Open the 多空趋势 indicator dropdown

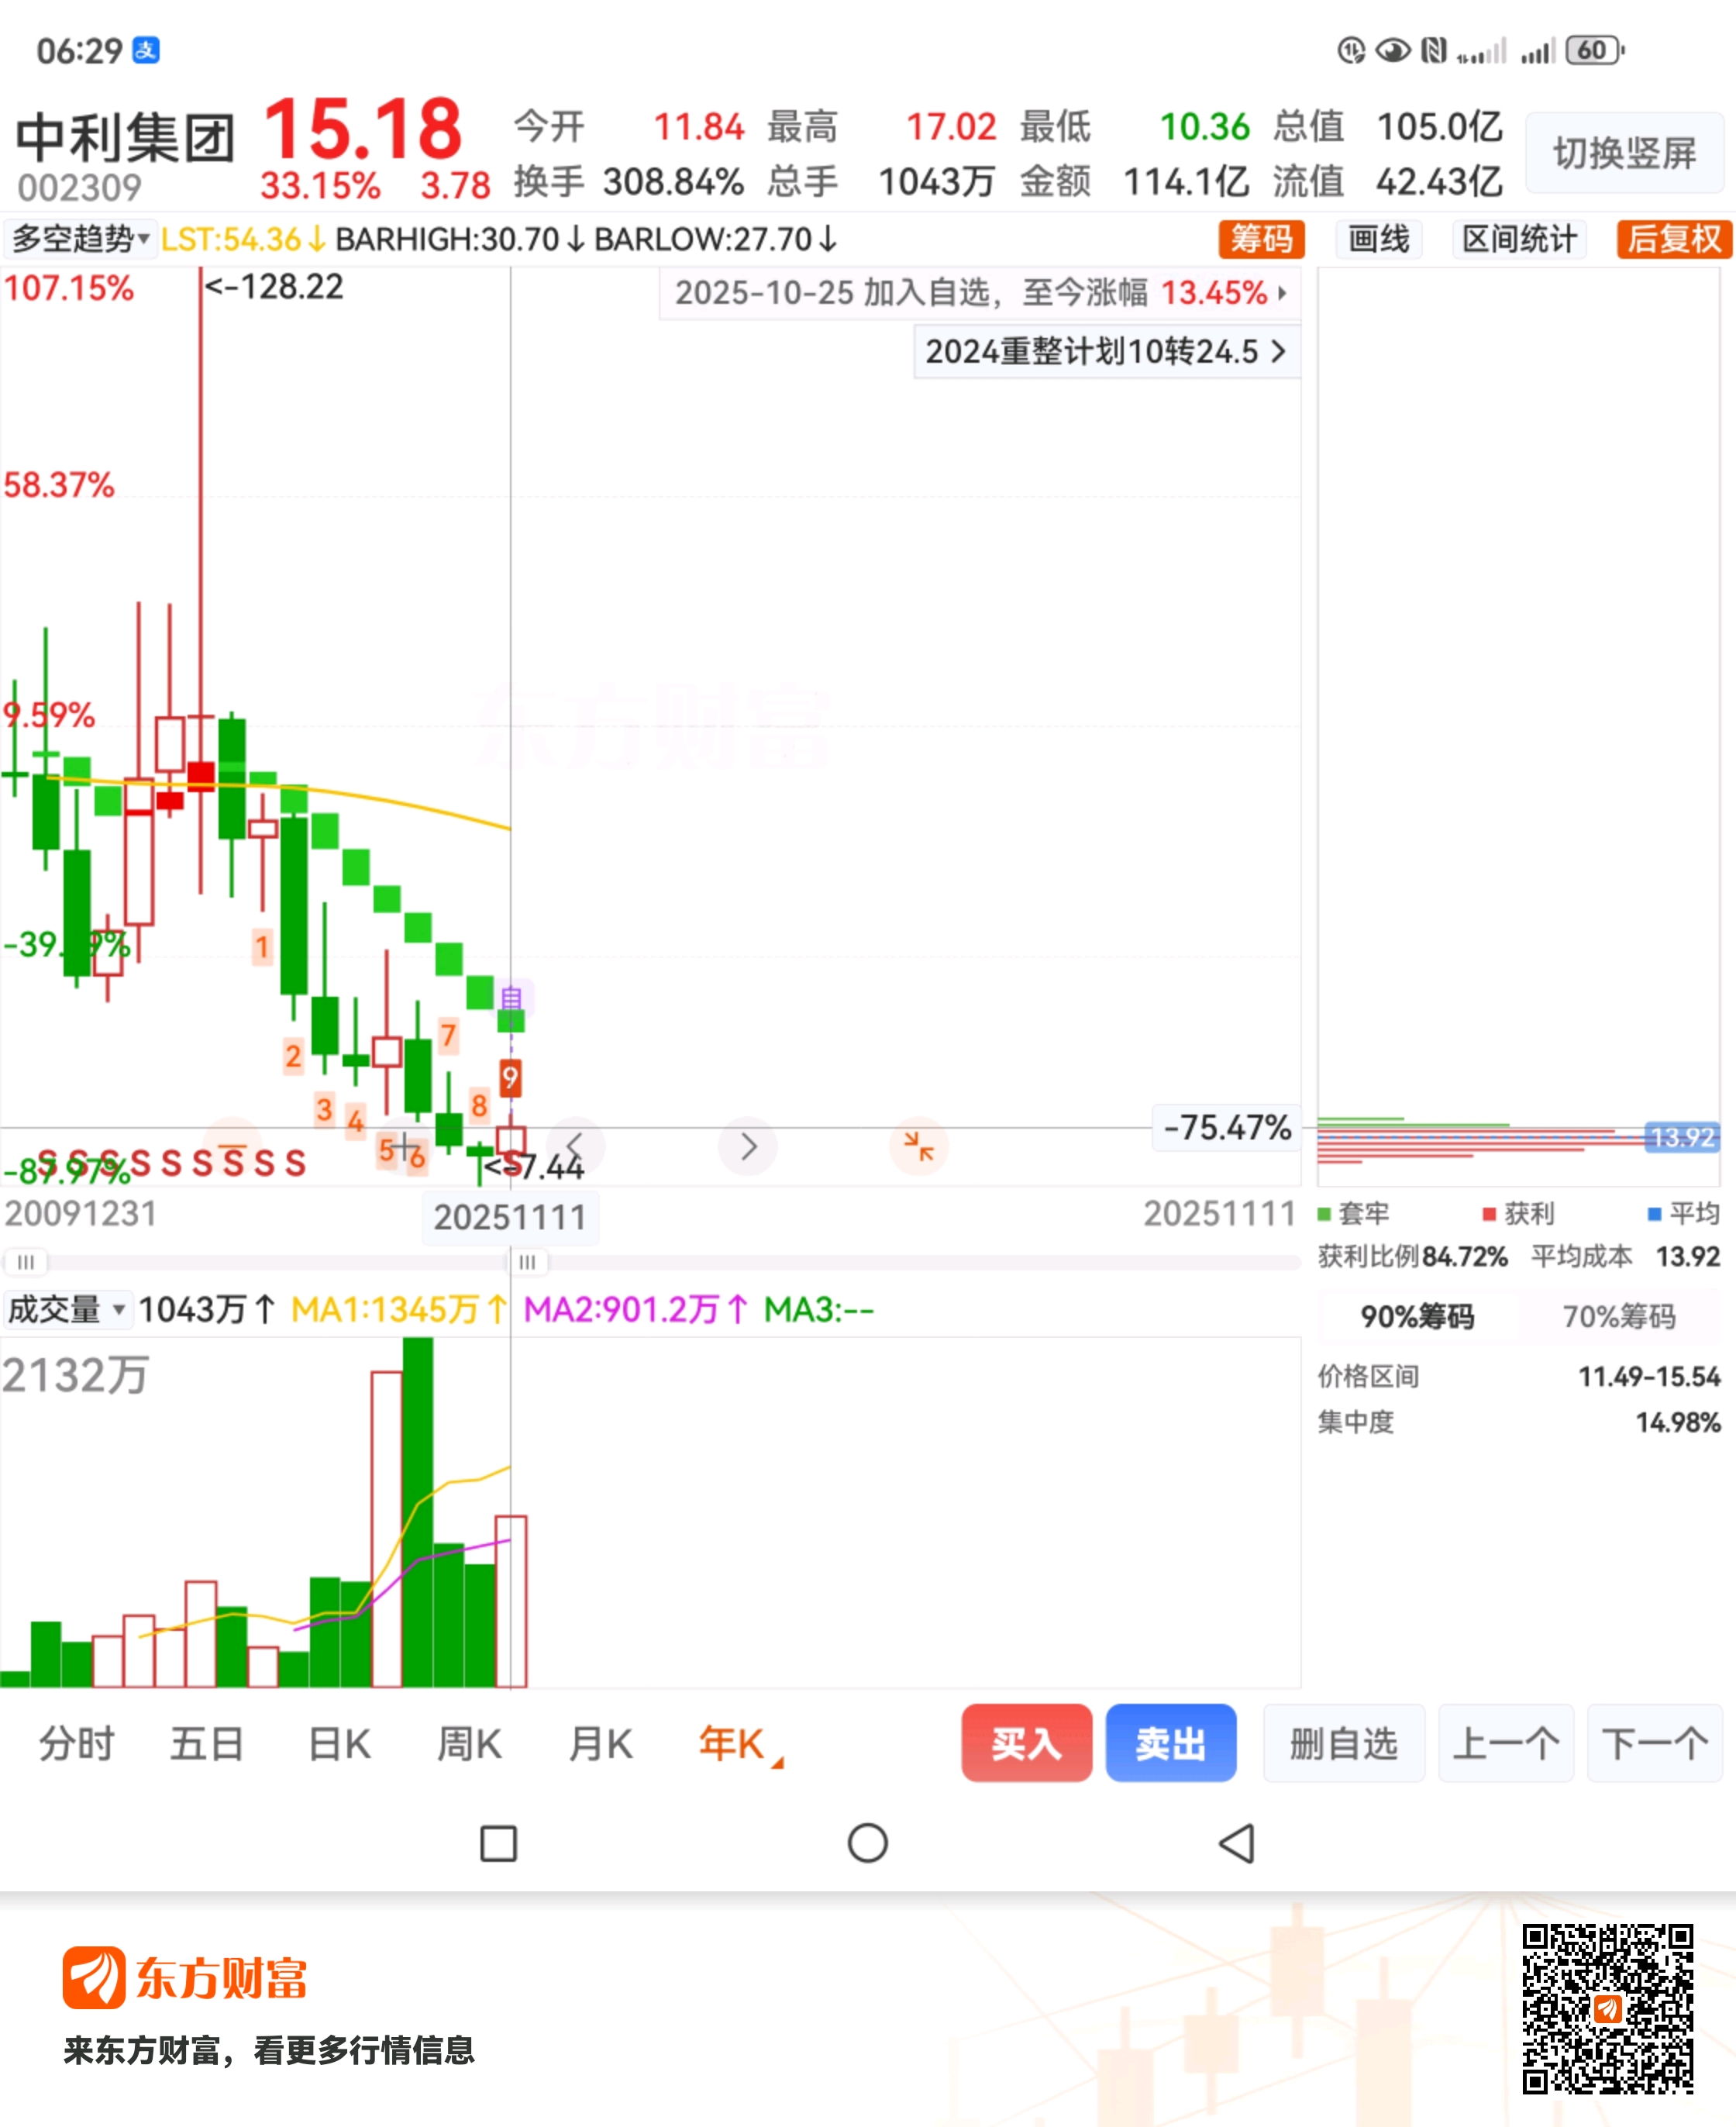click(80, 239)
